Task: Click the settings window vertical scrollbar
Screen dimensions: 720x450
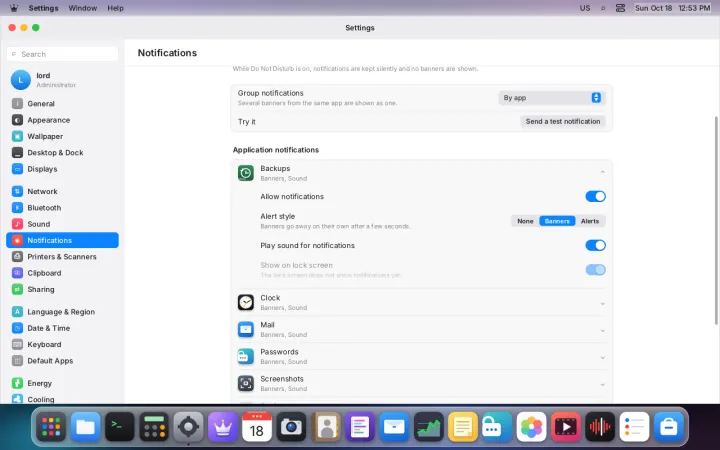Action: coord(717,219)
